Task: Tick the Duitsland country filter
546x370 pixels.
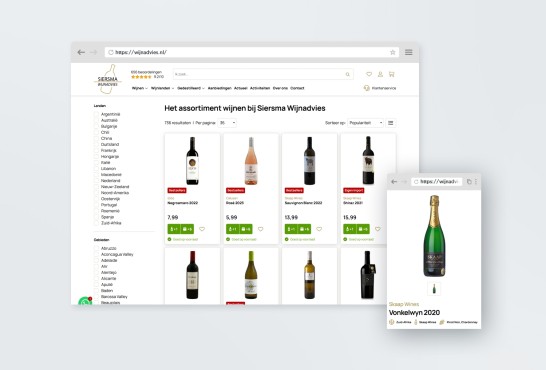Action: pos(96,144)
